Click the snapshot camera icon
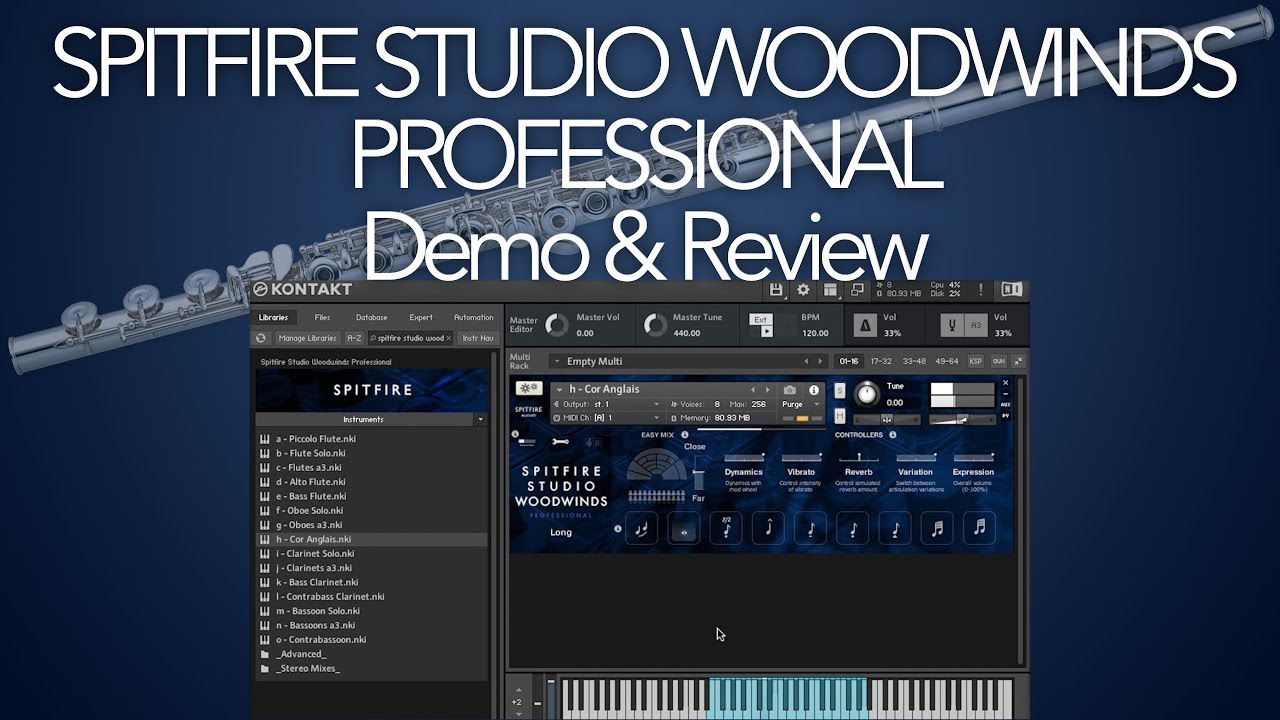This screenshot has width=1280, height=720. click(790, 390)
